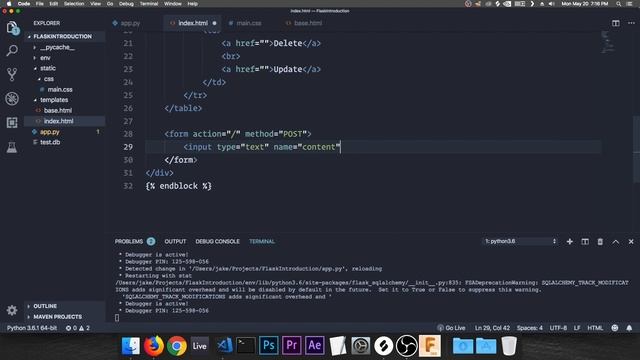Maximize the panel with the up chevron
This screenshot has height=360, width=640.
[x=616, y=242]
